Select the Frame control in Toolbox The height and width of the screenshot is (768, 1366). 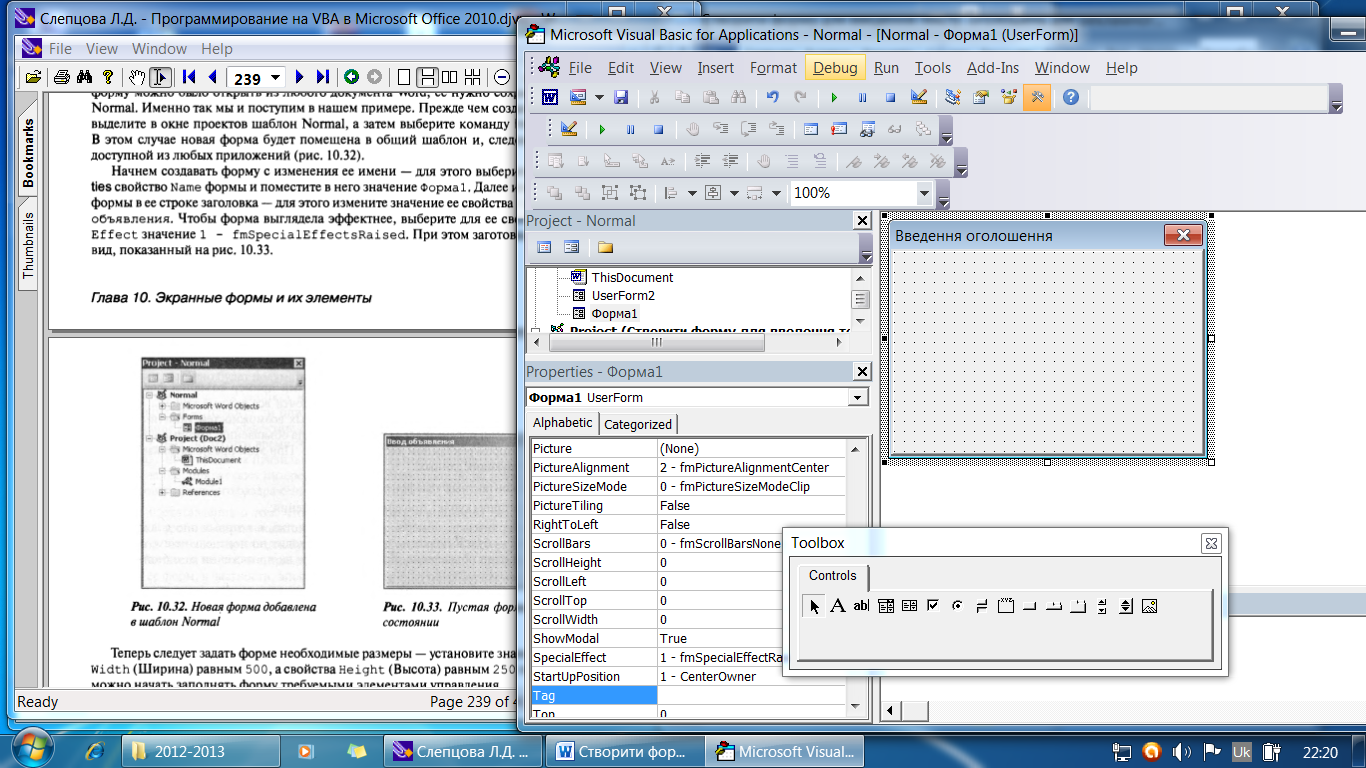[1006, 605]
